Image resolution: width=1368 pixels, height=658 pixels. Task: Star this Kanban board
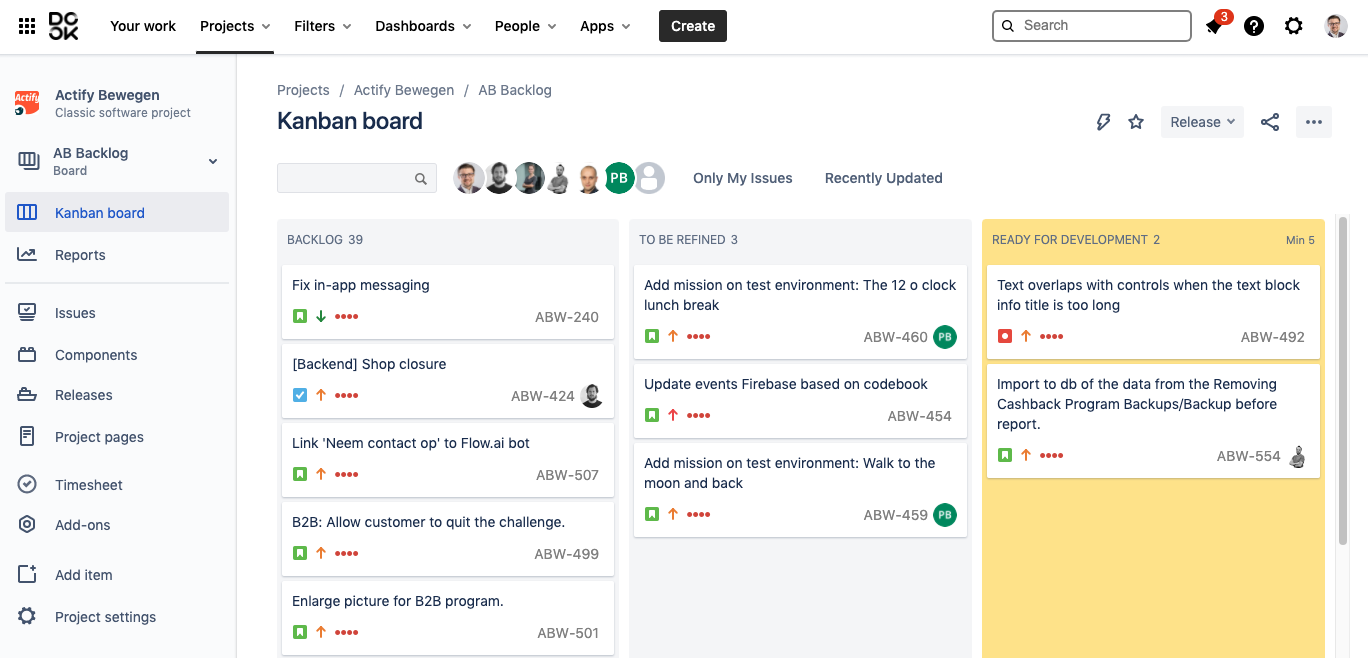click(1136, 122)
